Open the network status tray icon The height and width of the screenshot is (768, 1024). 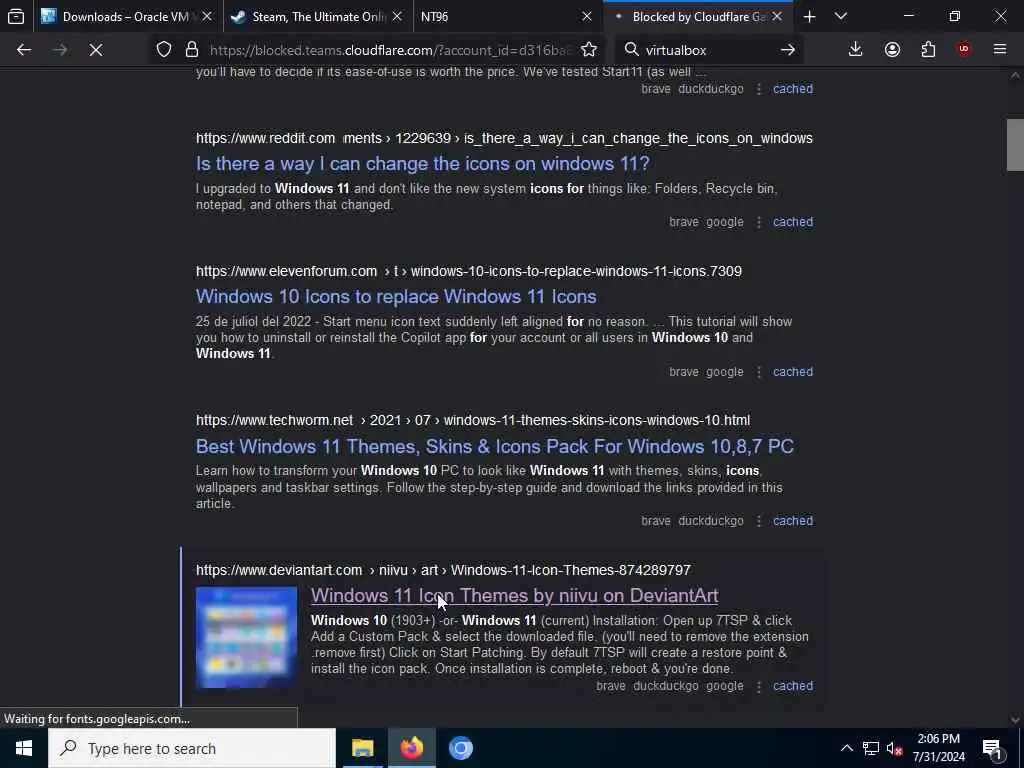pyautogui.click(x=871, y=748)
